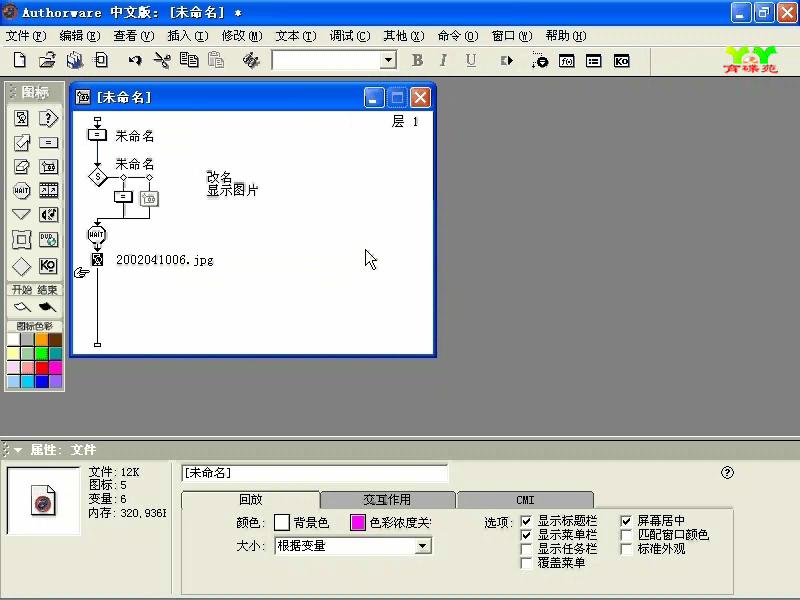Toggle the 屏幕居中 checkbox
The width and height of the screenshot is (800, 600).
(x=626, y=521)
